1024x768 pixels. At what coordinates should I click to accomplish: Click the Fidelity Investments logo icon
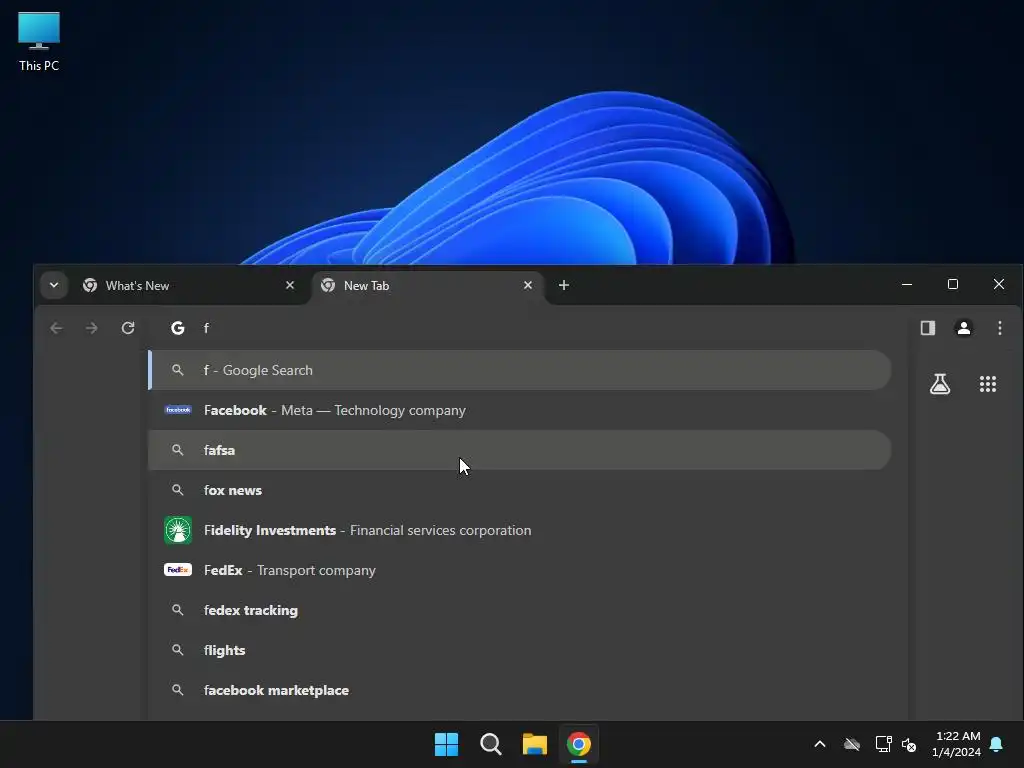pyautogui.click(x=178, y=530)
